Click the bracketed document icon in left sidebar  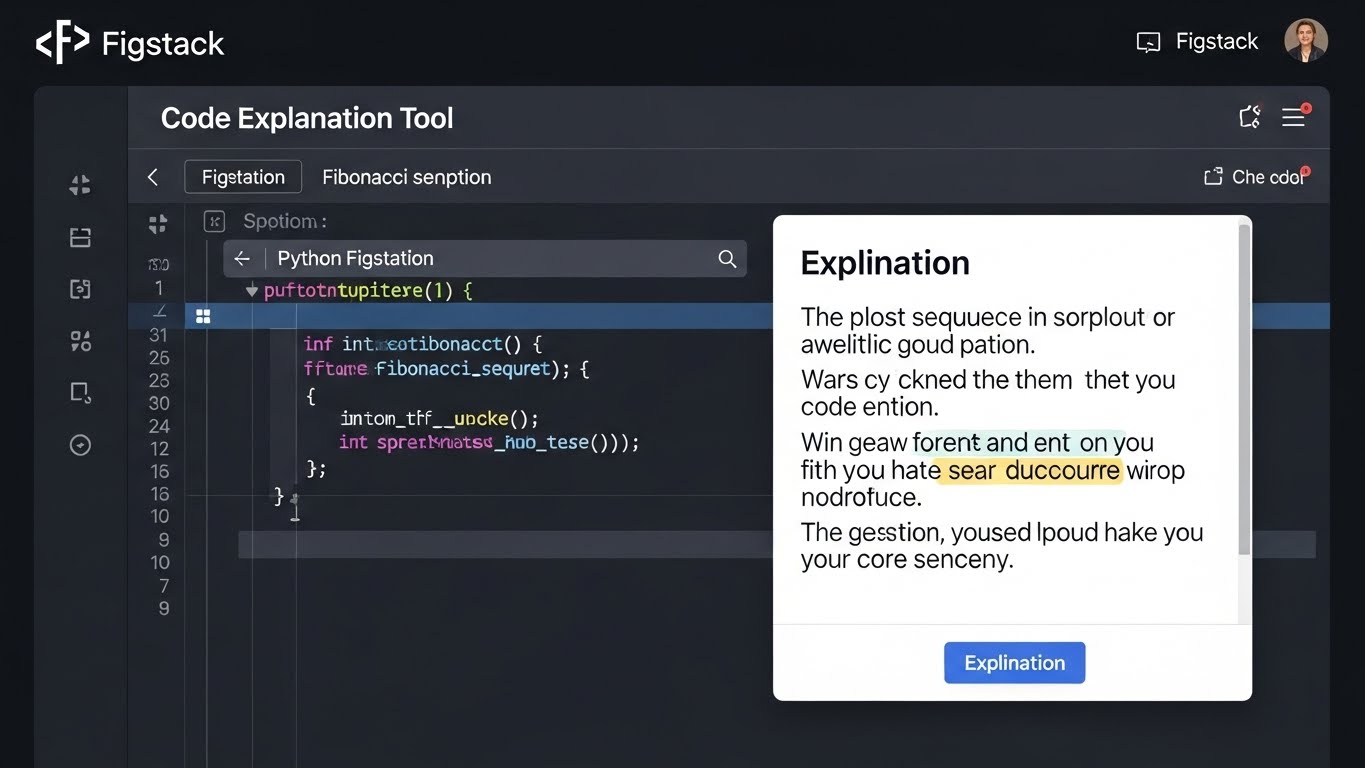pyautogui.click(x=80, y=289)
